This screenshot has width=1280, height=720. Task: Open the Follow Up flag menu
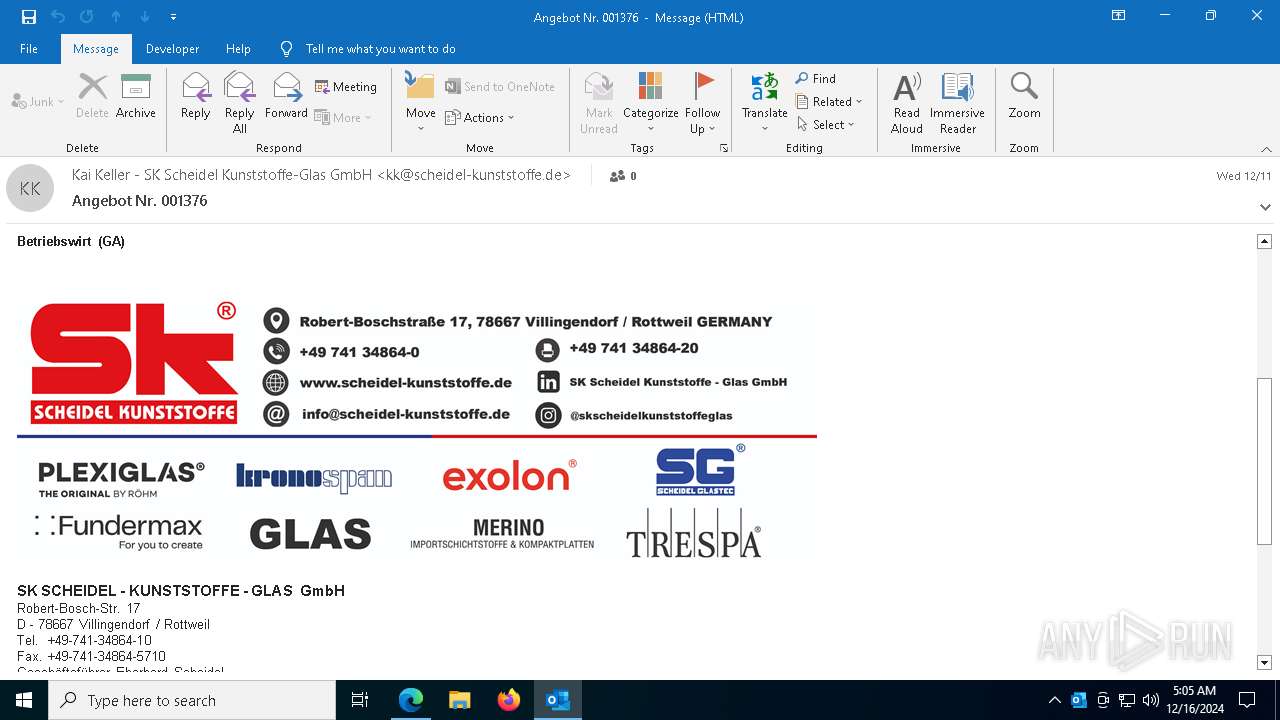703,103
